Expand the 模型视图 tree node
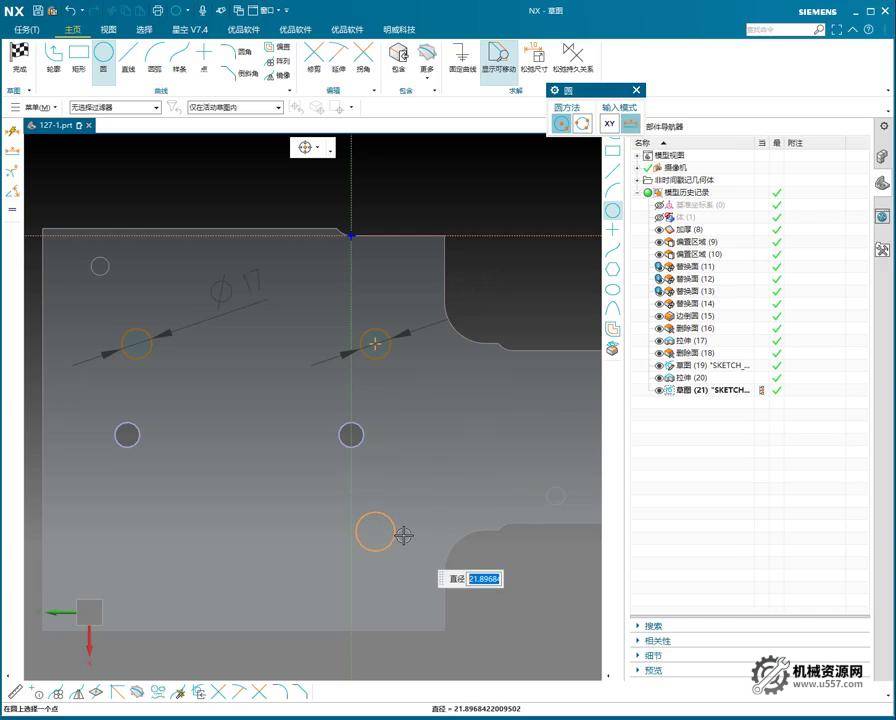The image size is (896, 720). click(x=637, y=156)
